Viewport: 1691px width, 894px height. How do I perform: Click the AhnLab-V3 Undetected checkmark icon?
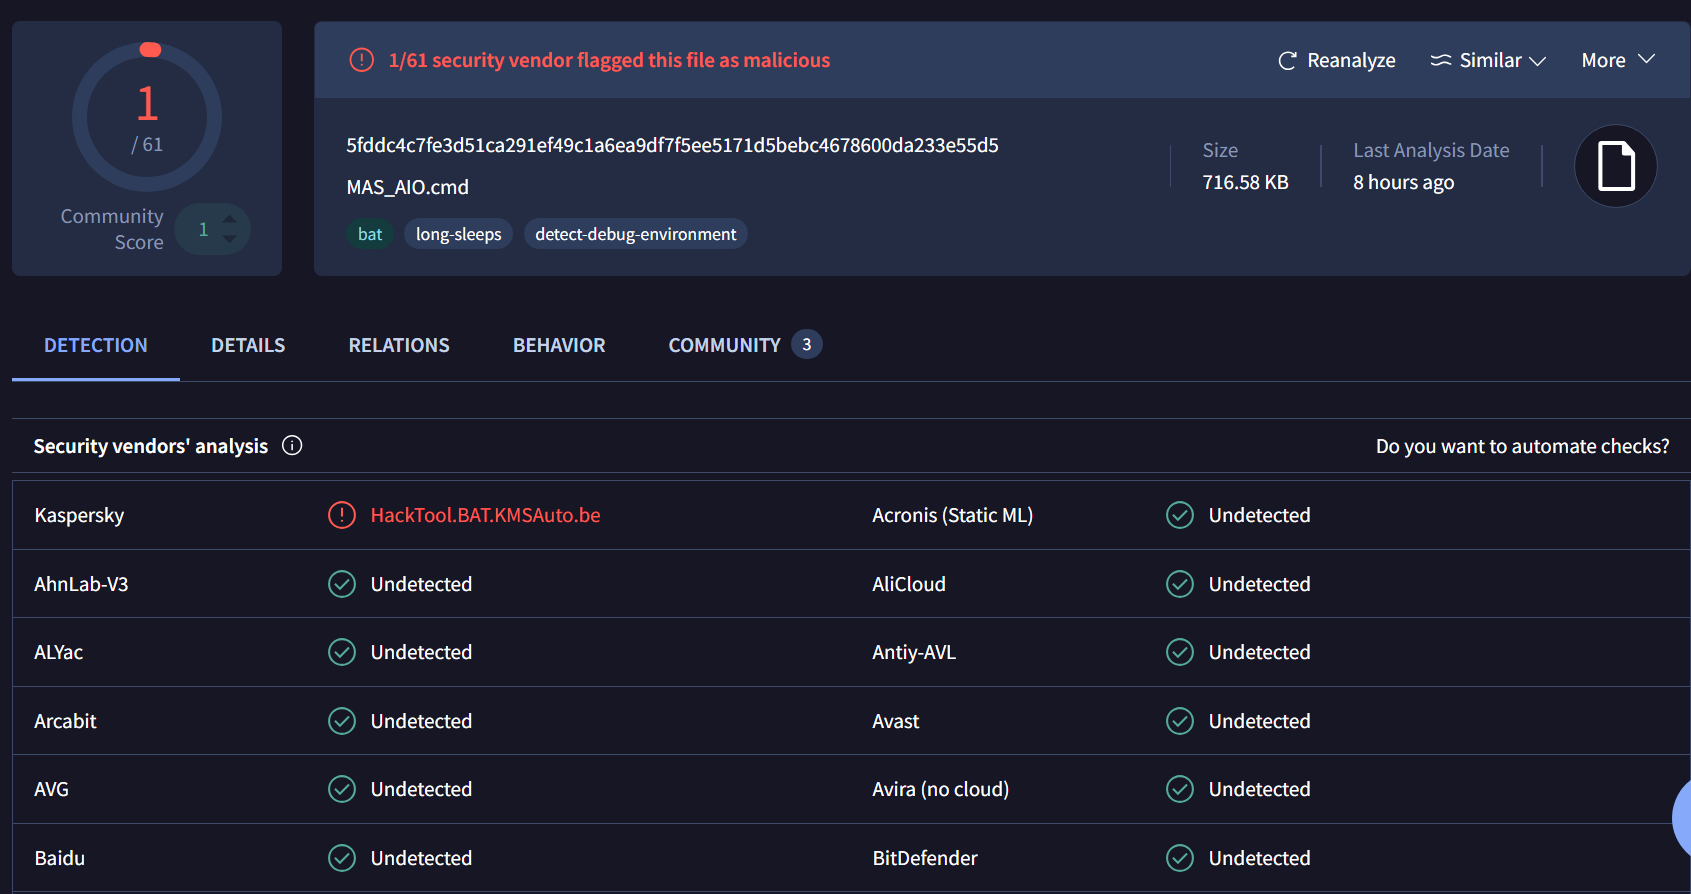coord(342,584)
